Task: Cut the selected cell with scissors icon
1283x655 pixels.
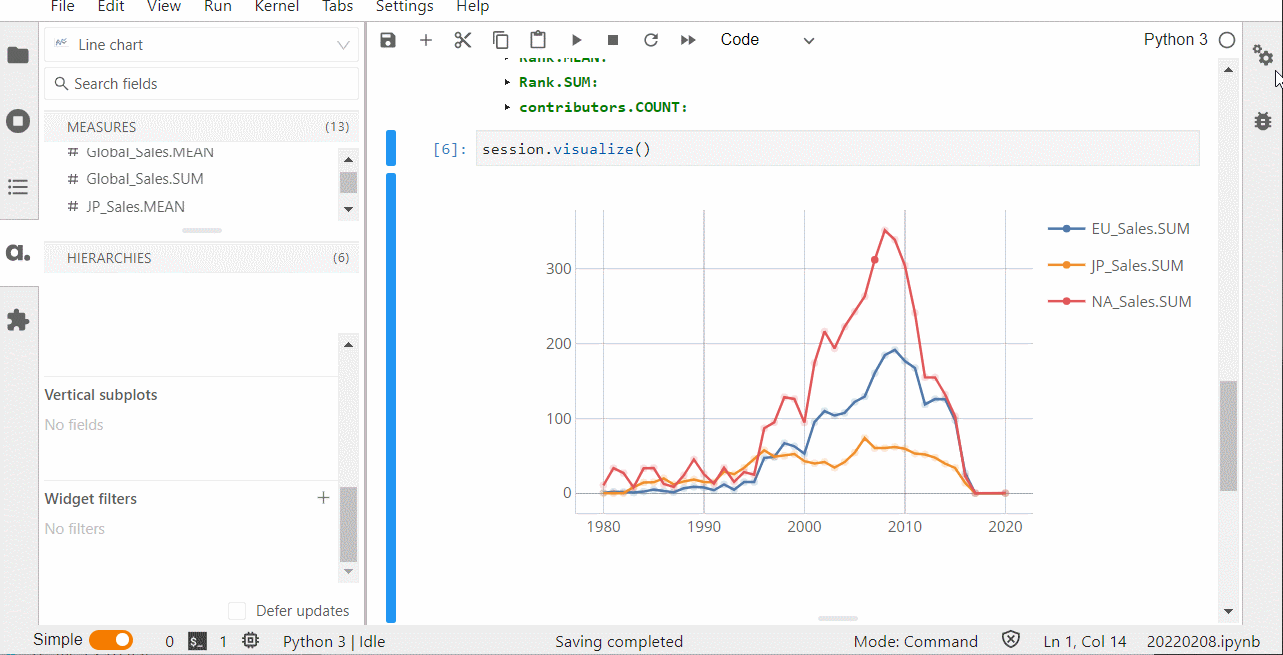Action: pos(462,40)
